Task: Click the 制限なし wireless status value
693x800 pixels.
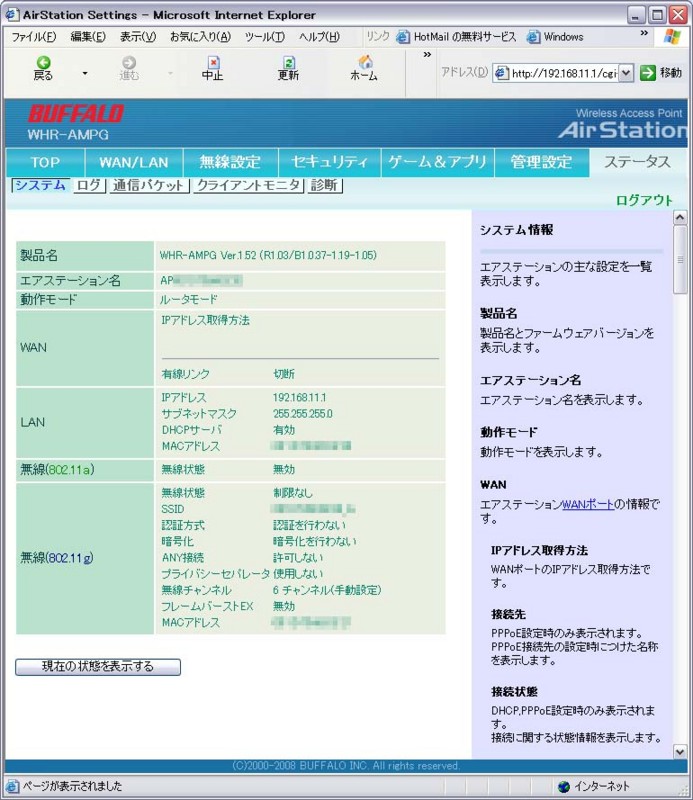Action: pos(293,493)
